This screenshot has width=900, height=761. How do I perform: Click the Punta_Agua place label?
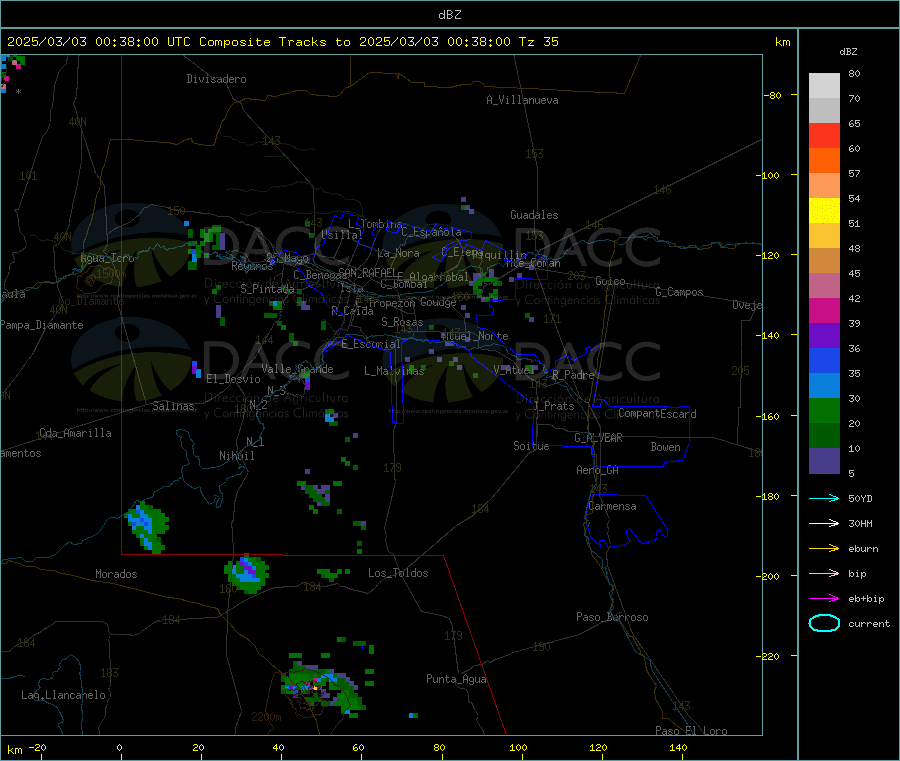click(x=456, y=679)
